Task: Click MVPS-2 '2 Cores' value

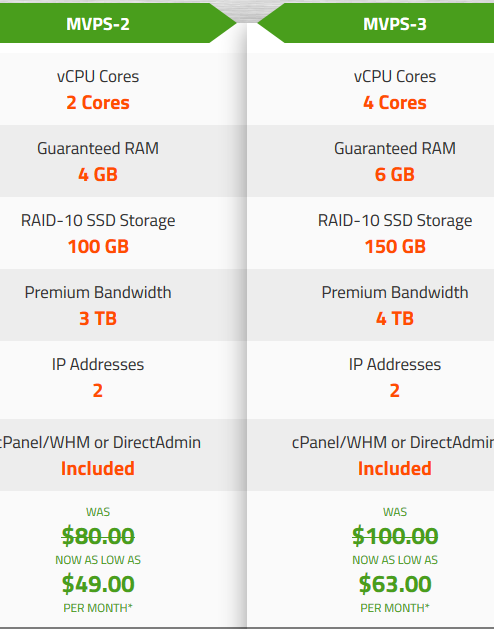Action: pyautogui.click(x=98, y=103)
